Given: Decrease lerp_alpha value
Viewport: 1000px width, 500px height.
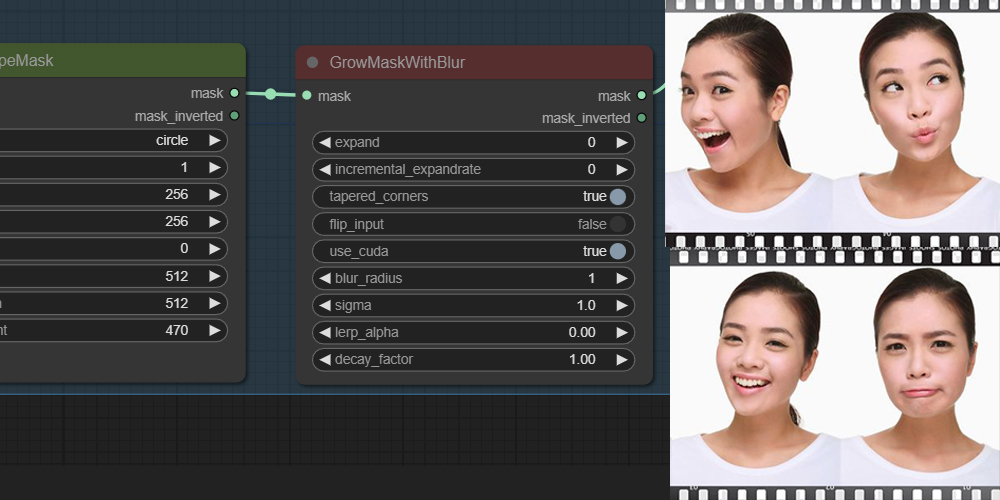Looking at the screenshot, I should [325, 332].
